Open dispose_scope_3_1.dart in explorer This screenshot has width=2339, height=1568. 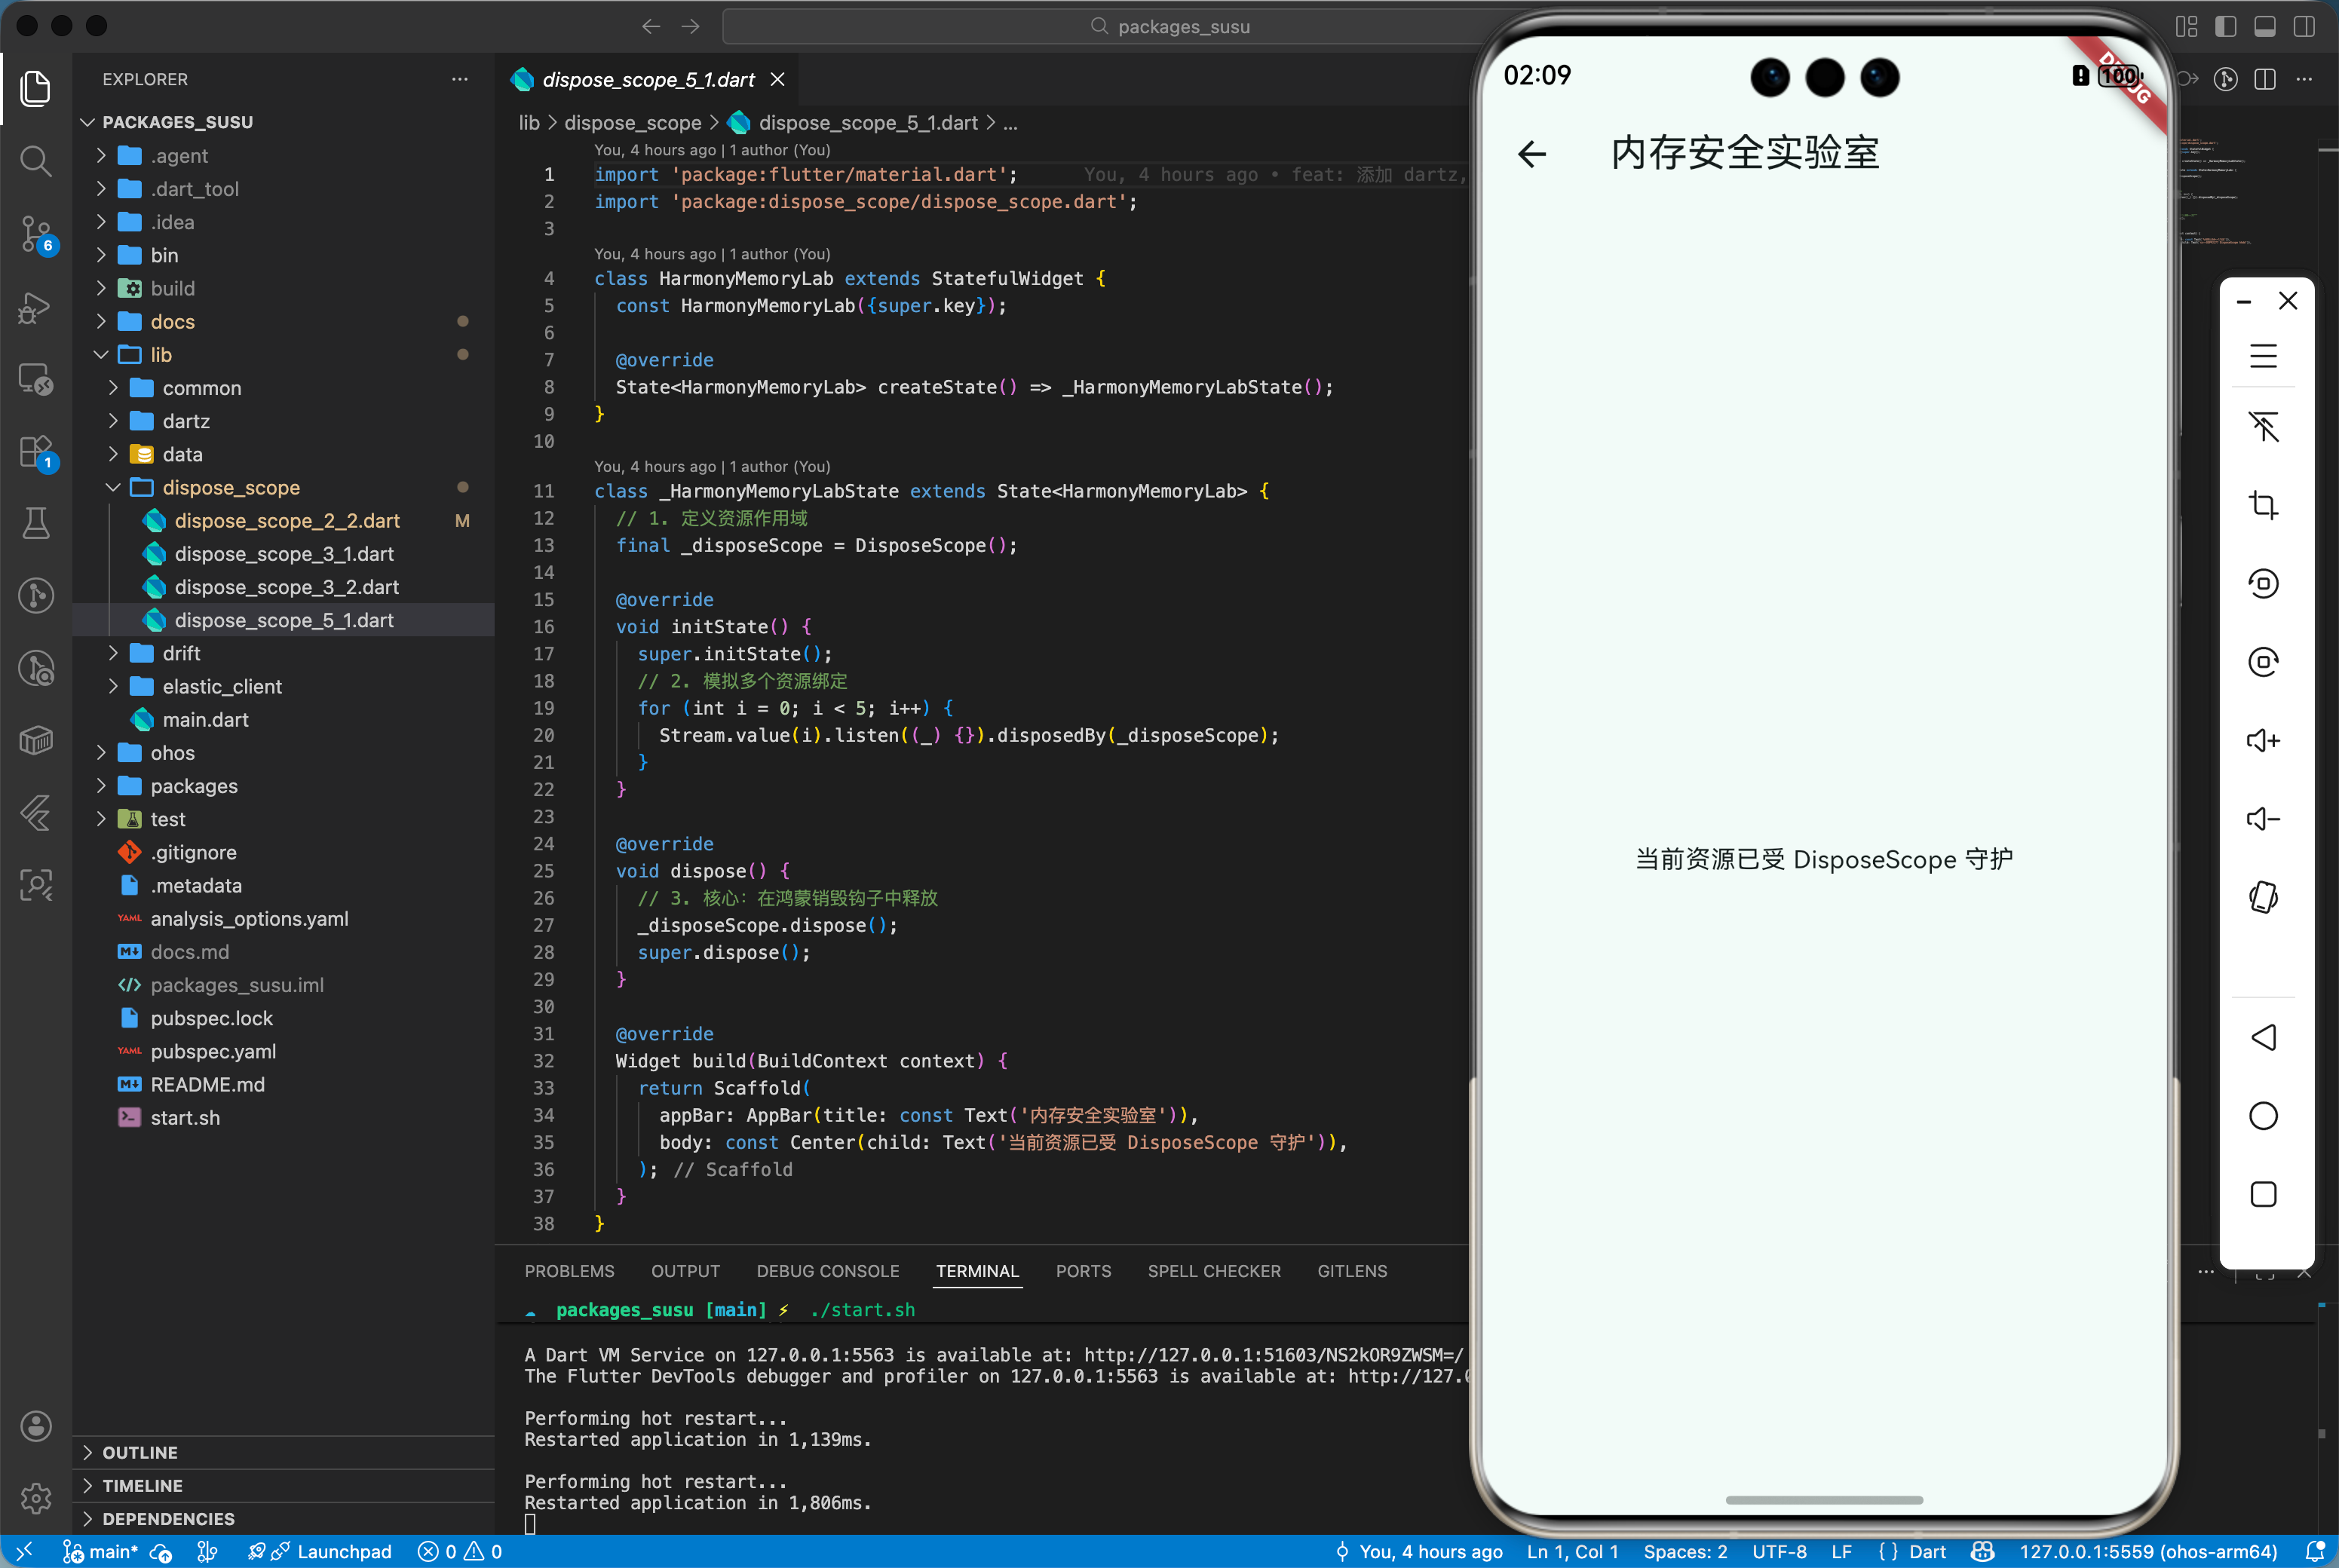coord(284,554)
